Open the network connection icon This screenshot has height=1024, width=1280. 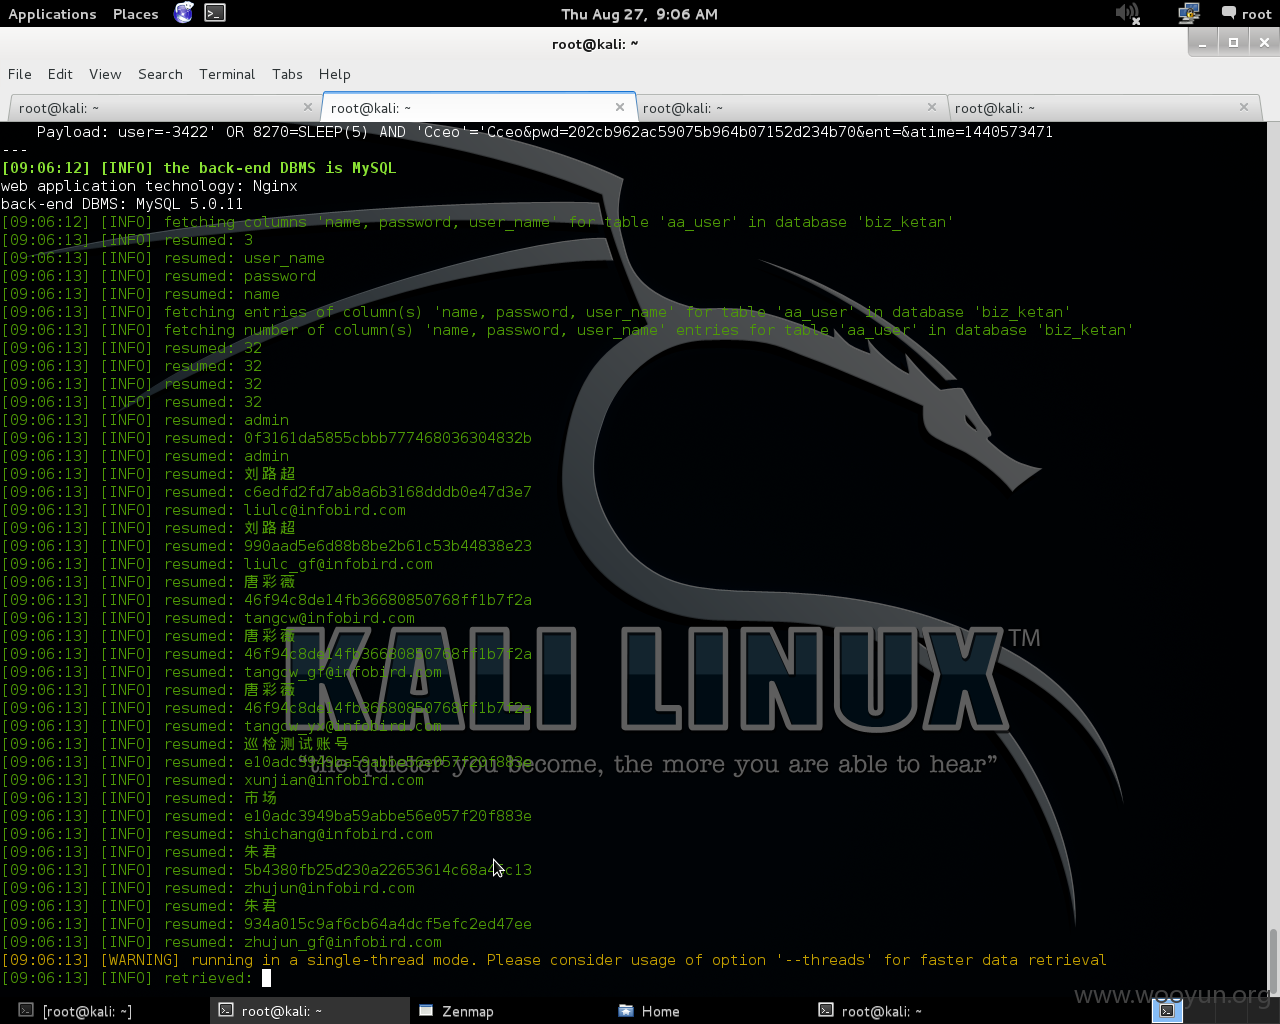[x=1188, y=13]
